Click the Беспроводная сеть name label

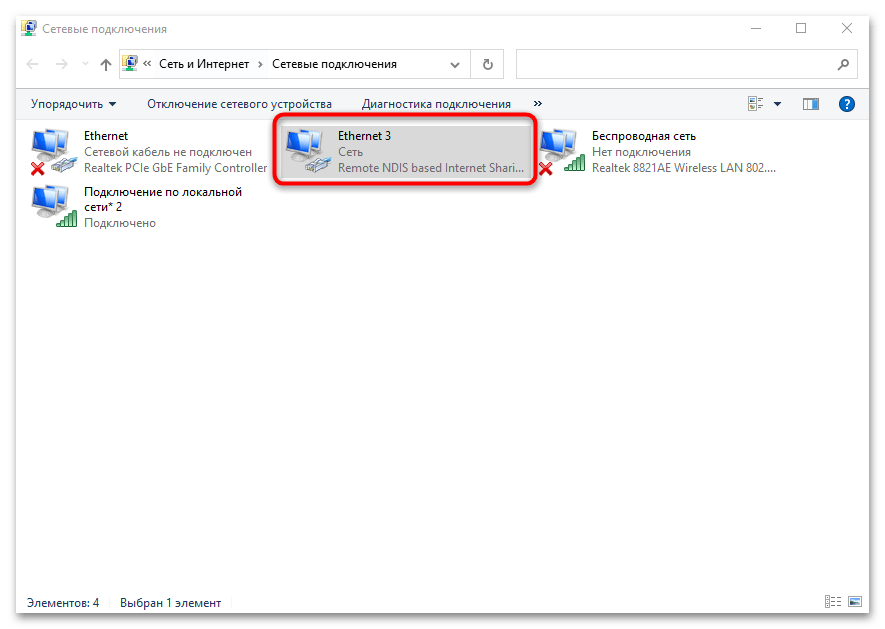click(x=643, y=136)
